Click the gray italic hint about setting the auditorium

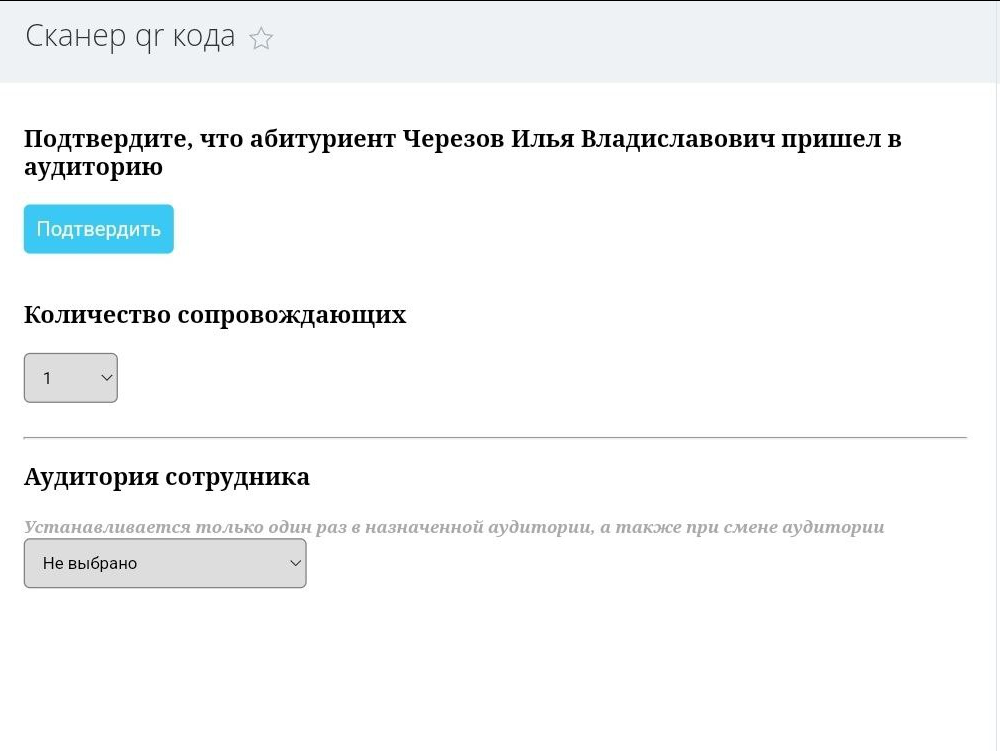(x=454, y=527)
